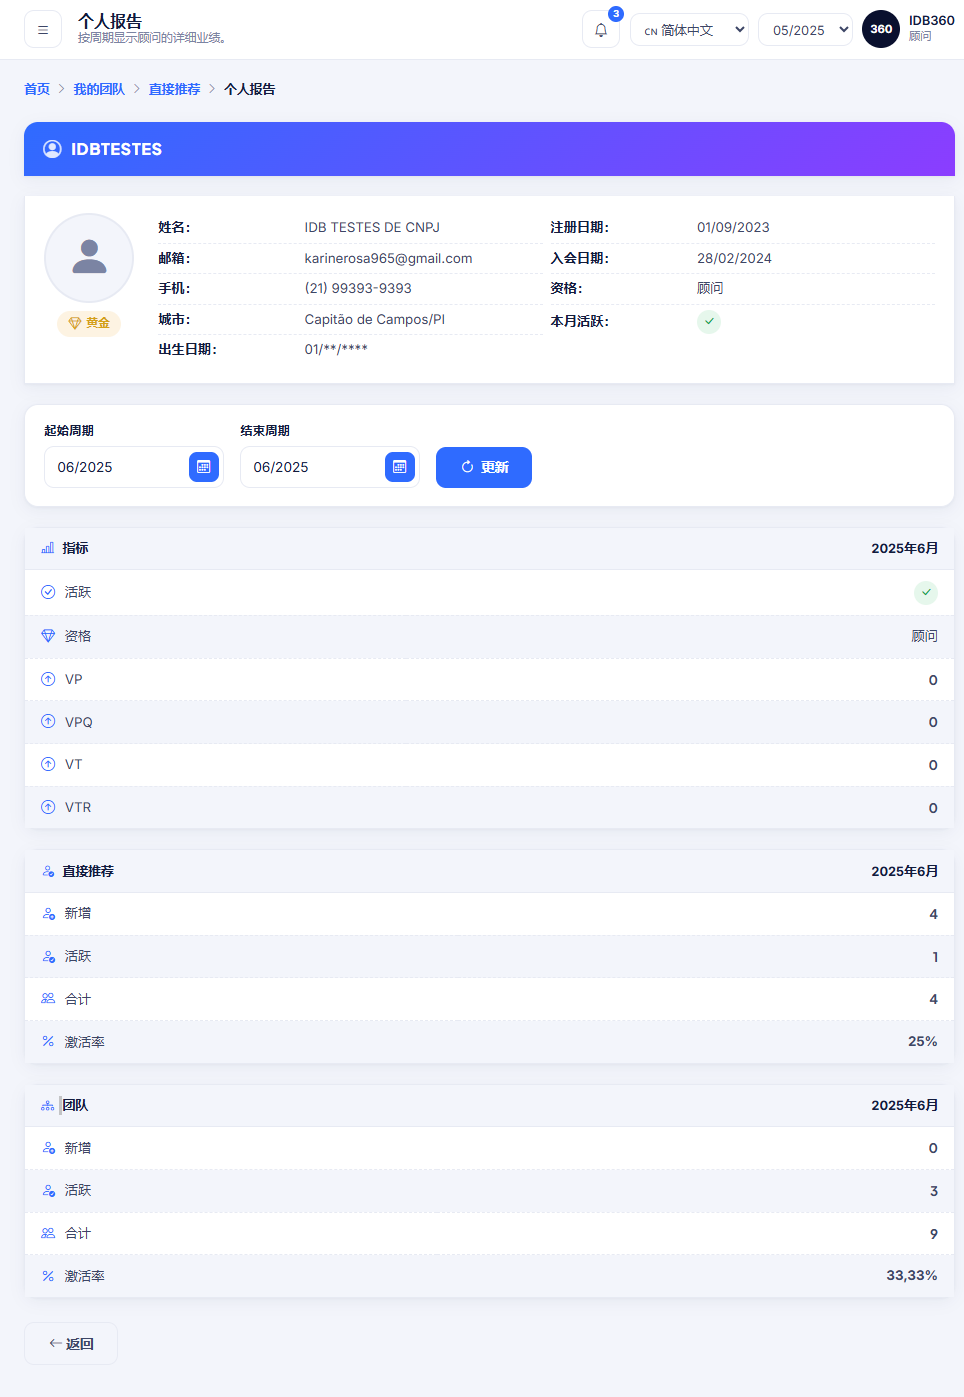This screenshot has height=1397, width=964.
Task: Click the phone number (21) 99393-9393
Action: point(358,288)
